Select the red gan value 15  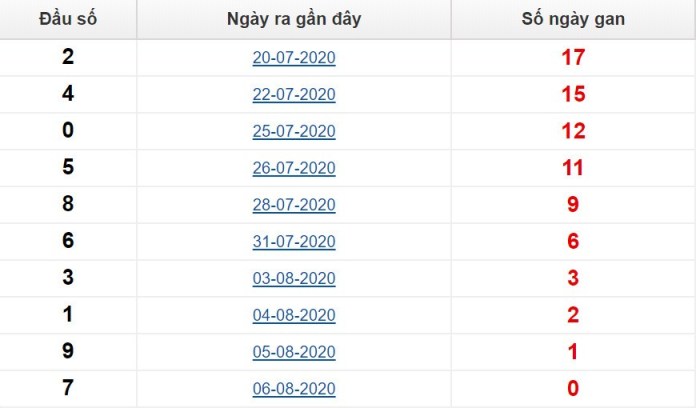point(573,94)
